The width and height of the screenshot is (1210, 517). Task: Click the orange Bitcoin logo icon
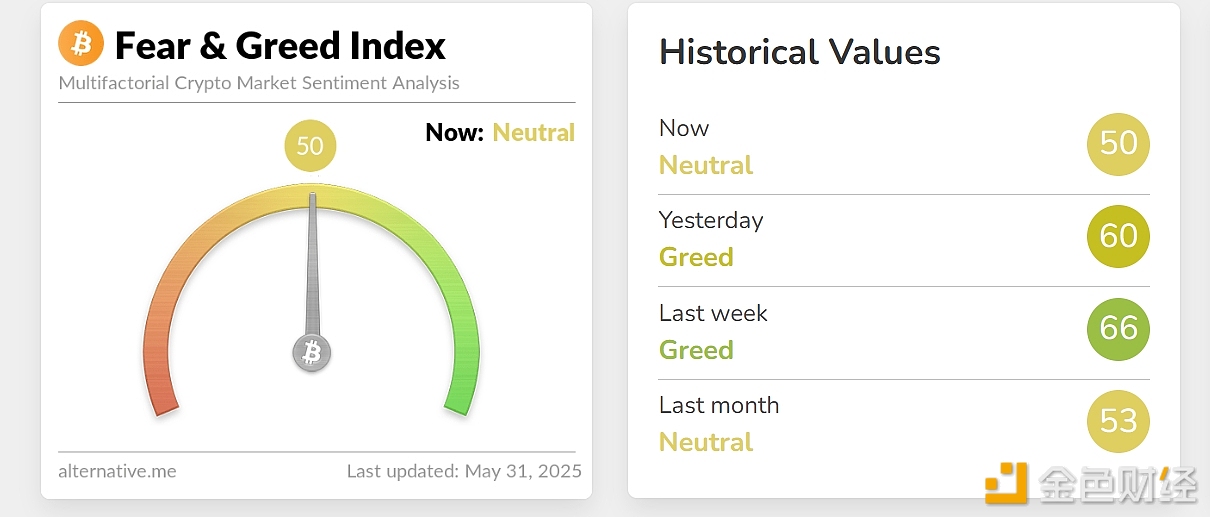81,44
